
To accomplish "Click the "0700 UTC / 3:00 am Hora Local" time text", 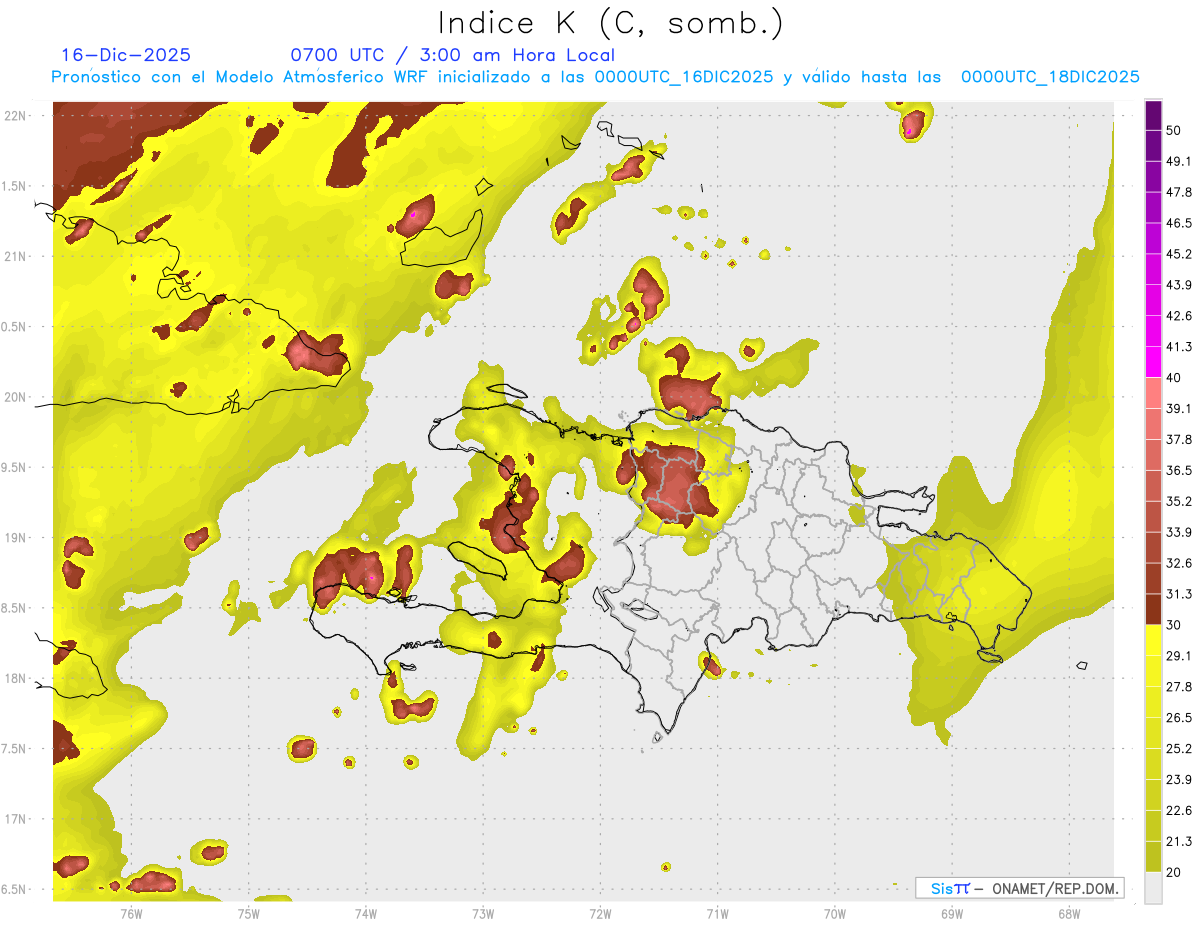I will click(x=453, y=55).
